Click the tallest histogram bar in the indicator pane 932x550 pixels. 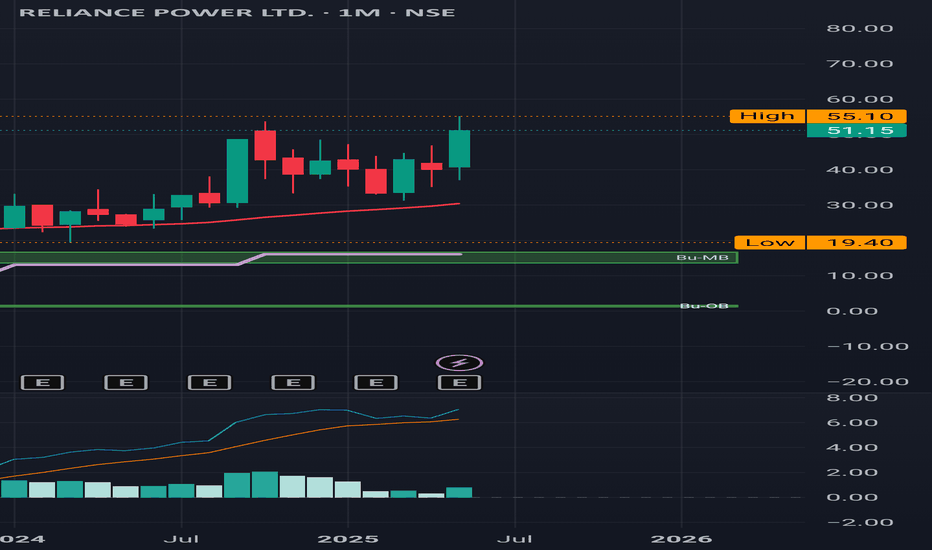click(x=265, y=485)
